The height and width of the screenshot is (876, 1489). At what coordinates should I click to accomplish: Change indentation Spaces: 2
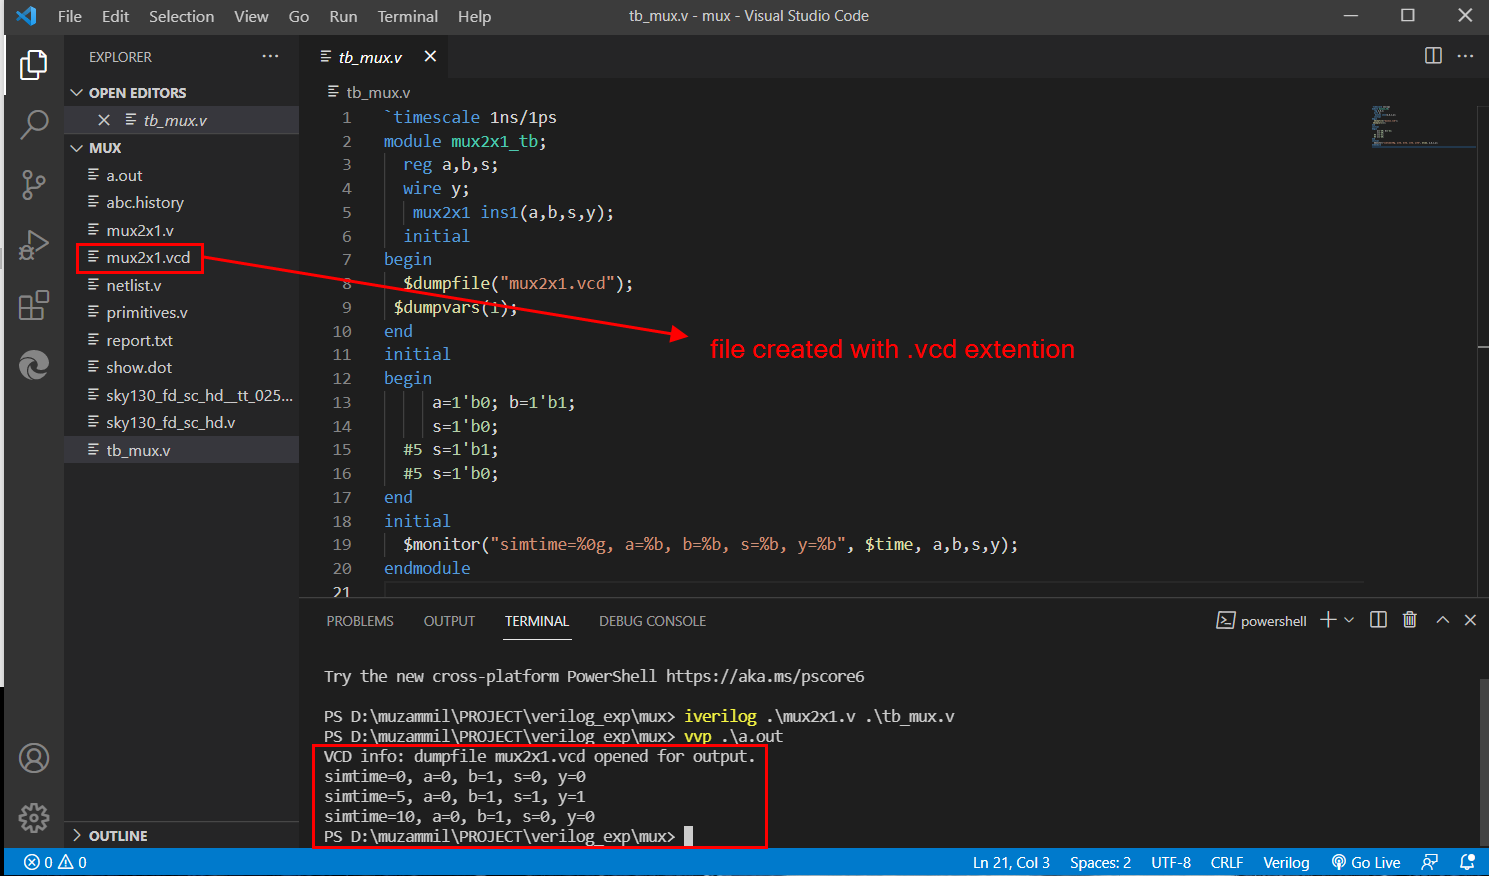coord(1100,862)
